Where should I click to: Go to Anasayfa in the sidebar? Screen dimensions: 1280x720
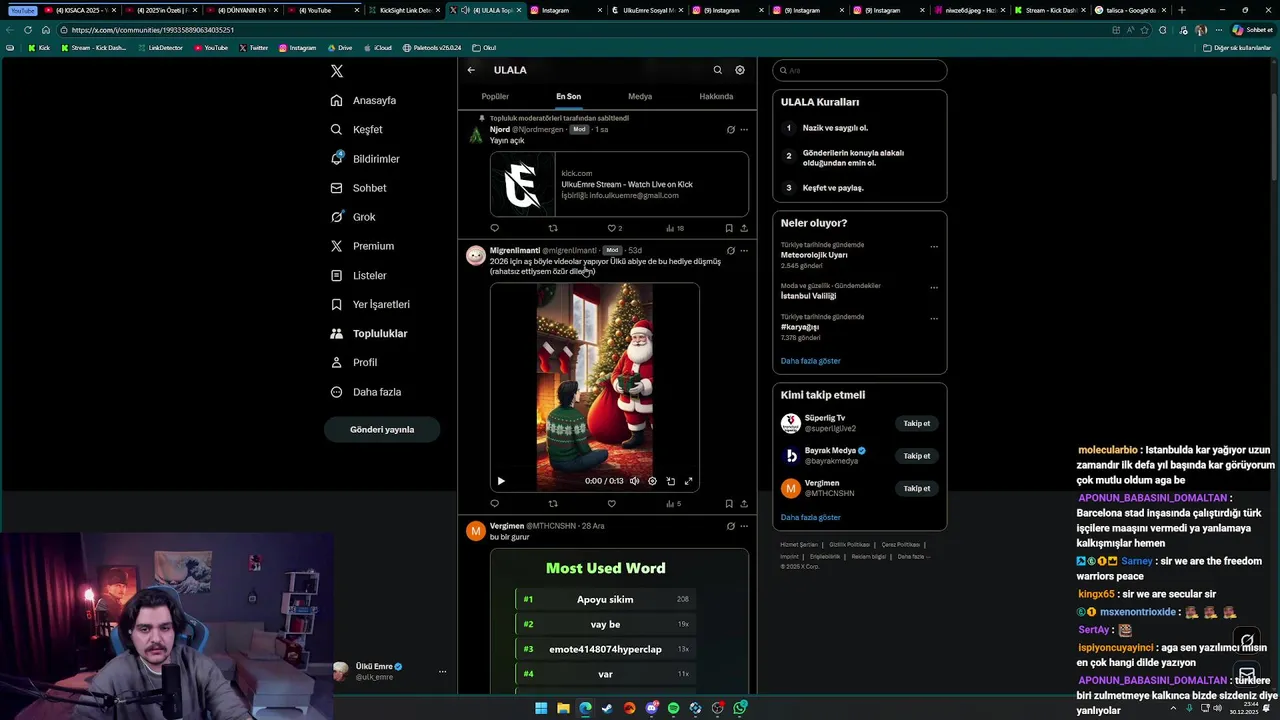coord(364,100)
